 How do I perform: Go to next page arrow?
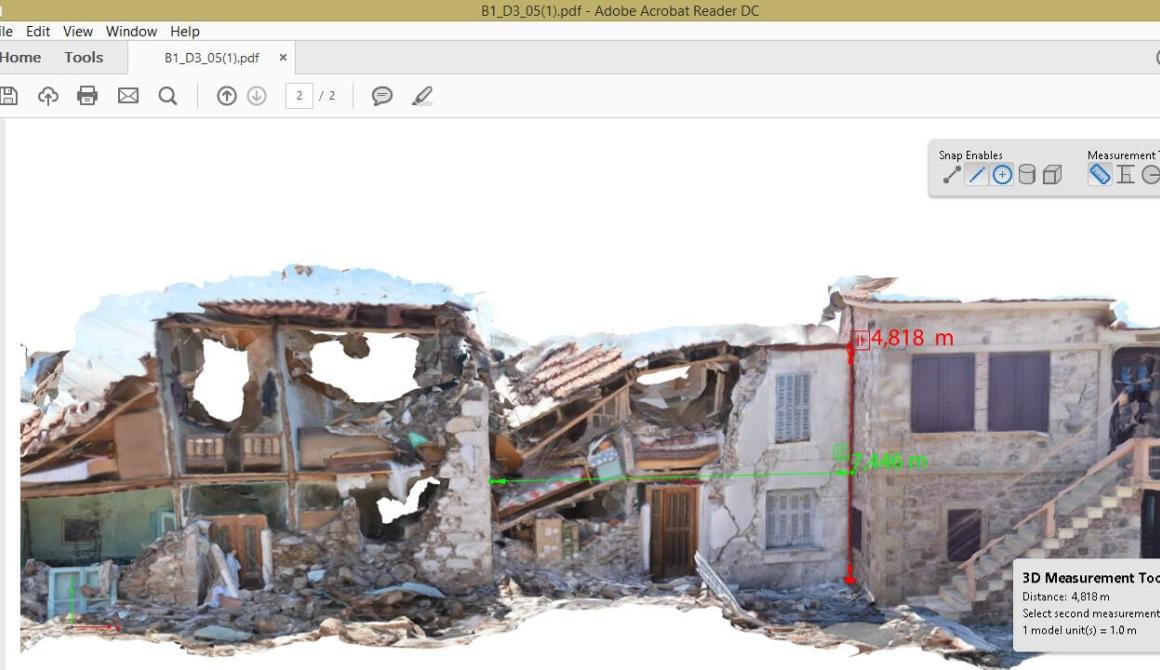coord(257,96)
